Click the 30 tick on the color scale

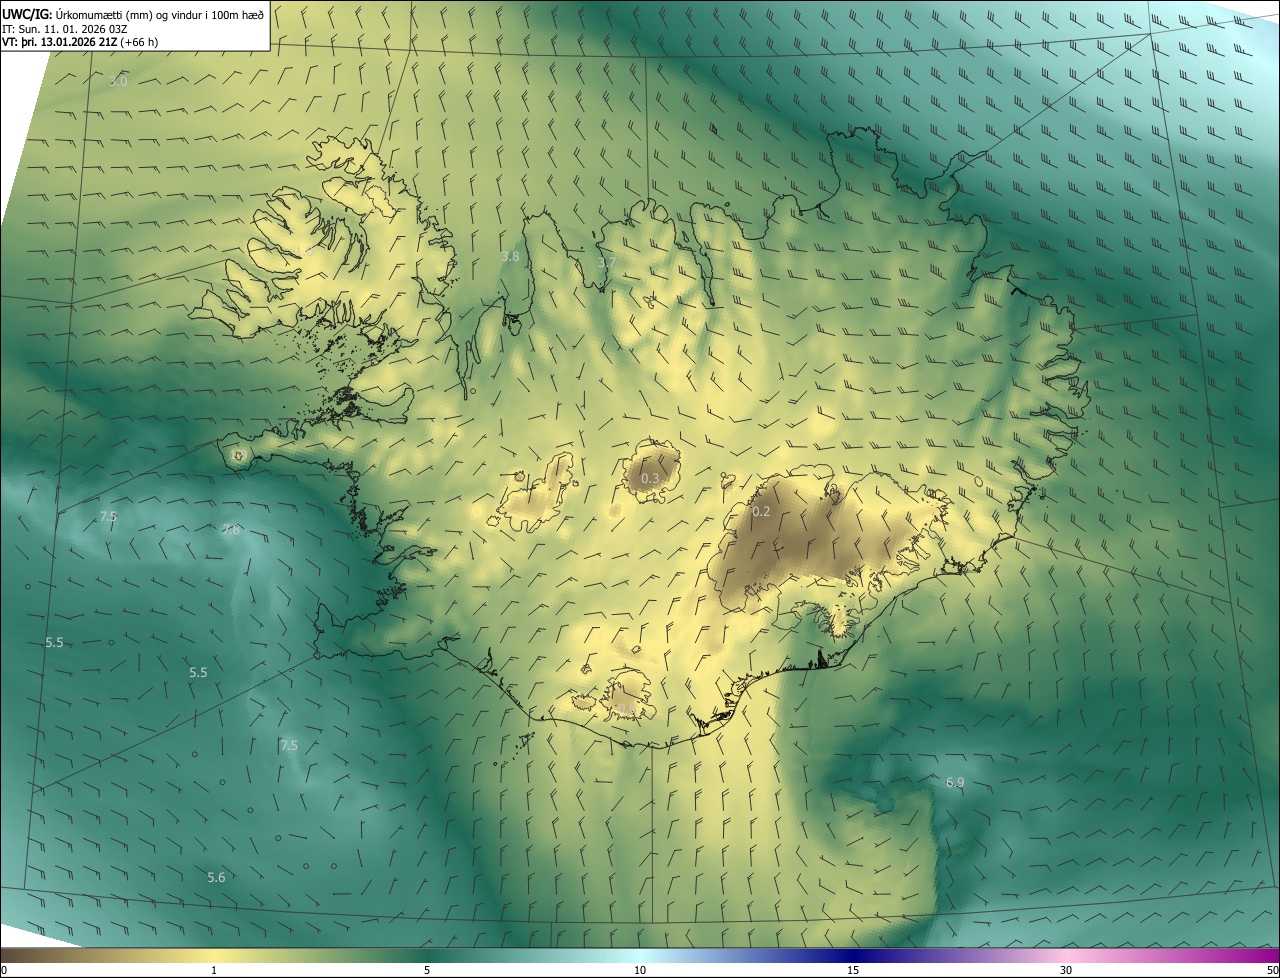[1066, 970]
